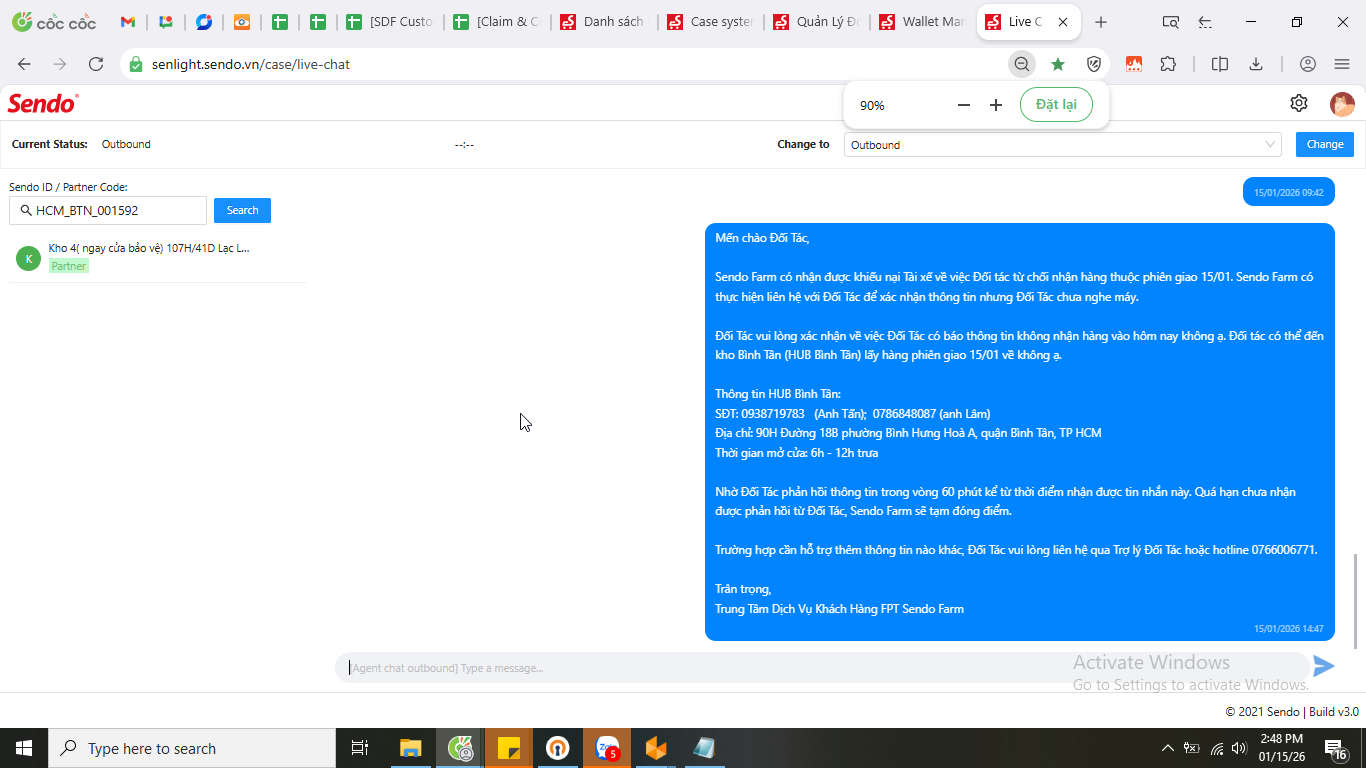Viewport: 1366px width, 768px height.
Task: Open the browser downloads icon
Action: point(1256,64)
